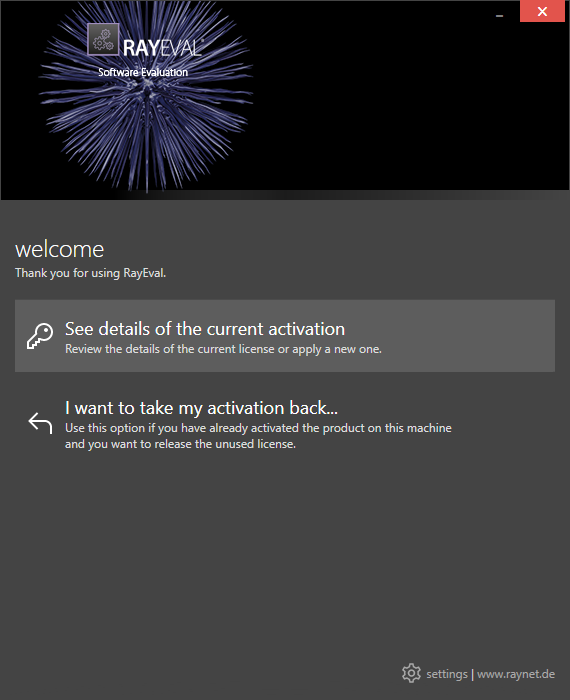This screenshot has height=700, width=570.
Task: Click the separator bar between settings and www.raynet.de
Action: click(x=472, y=674)
